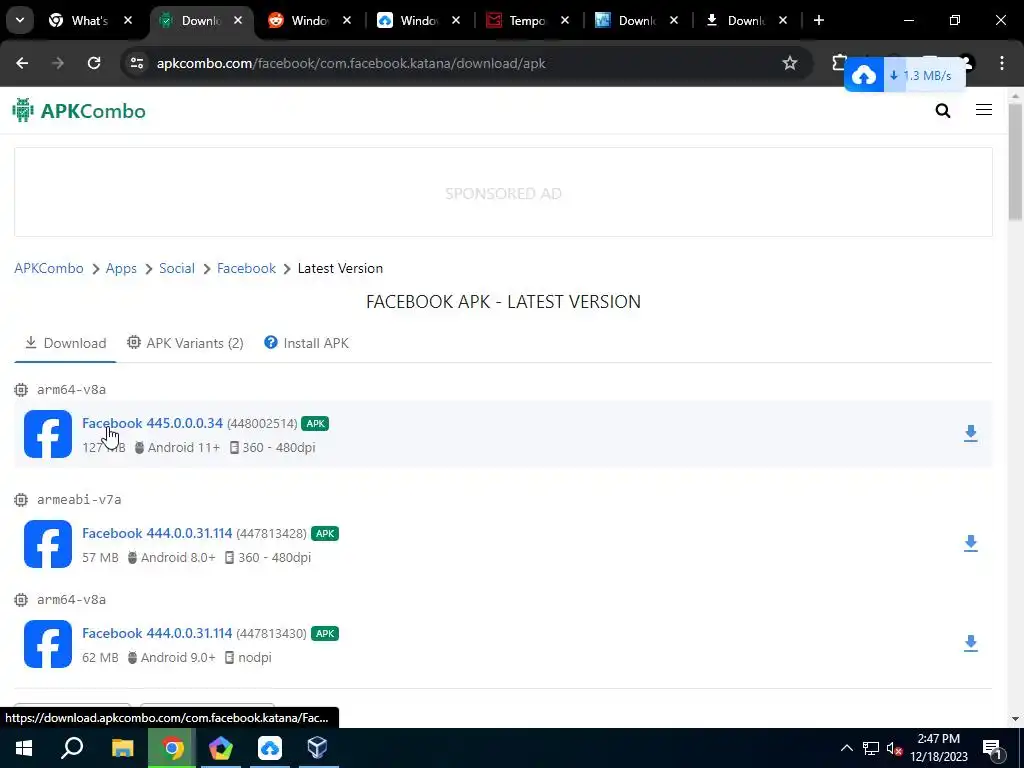Click the address bar URL

click(351, 63)
